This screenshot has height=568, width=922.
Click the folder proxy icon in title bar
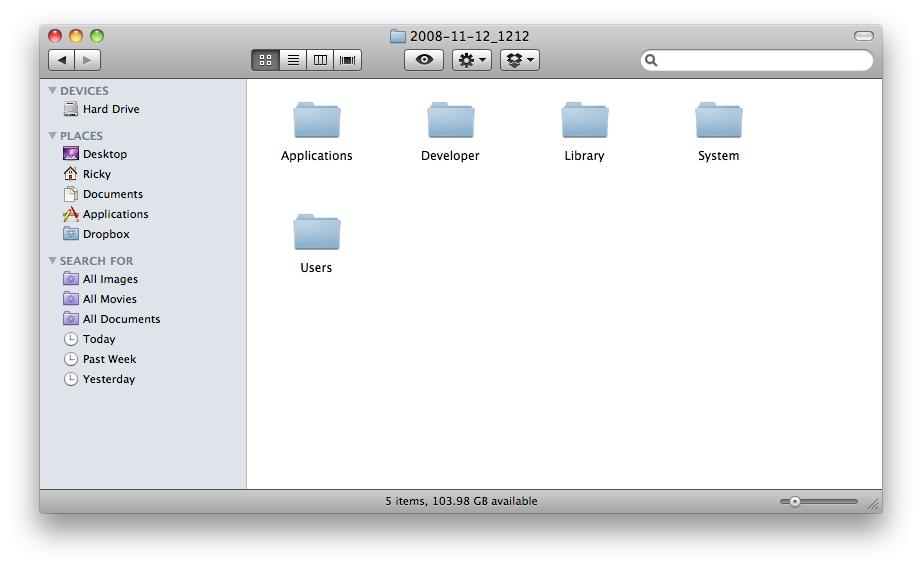[398, 36]
